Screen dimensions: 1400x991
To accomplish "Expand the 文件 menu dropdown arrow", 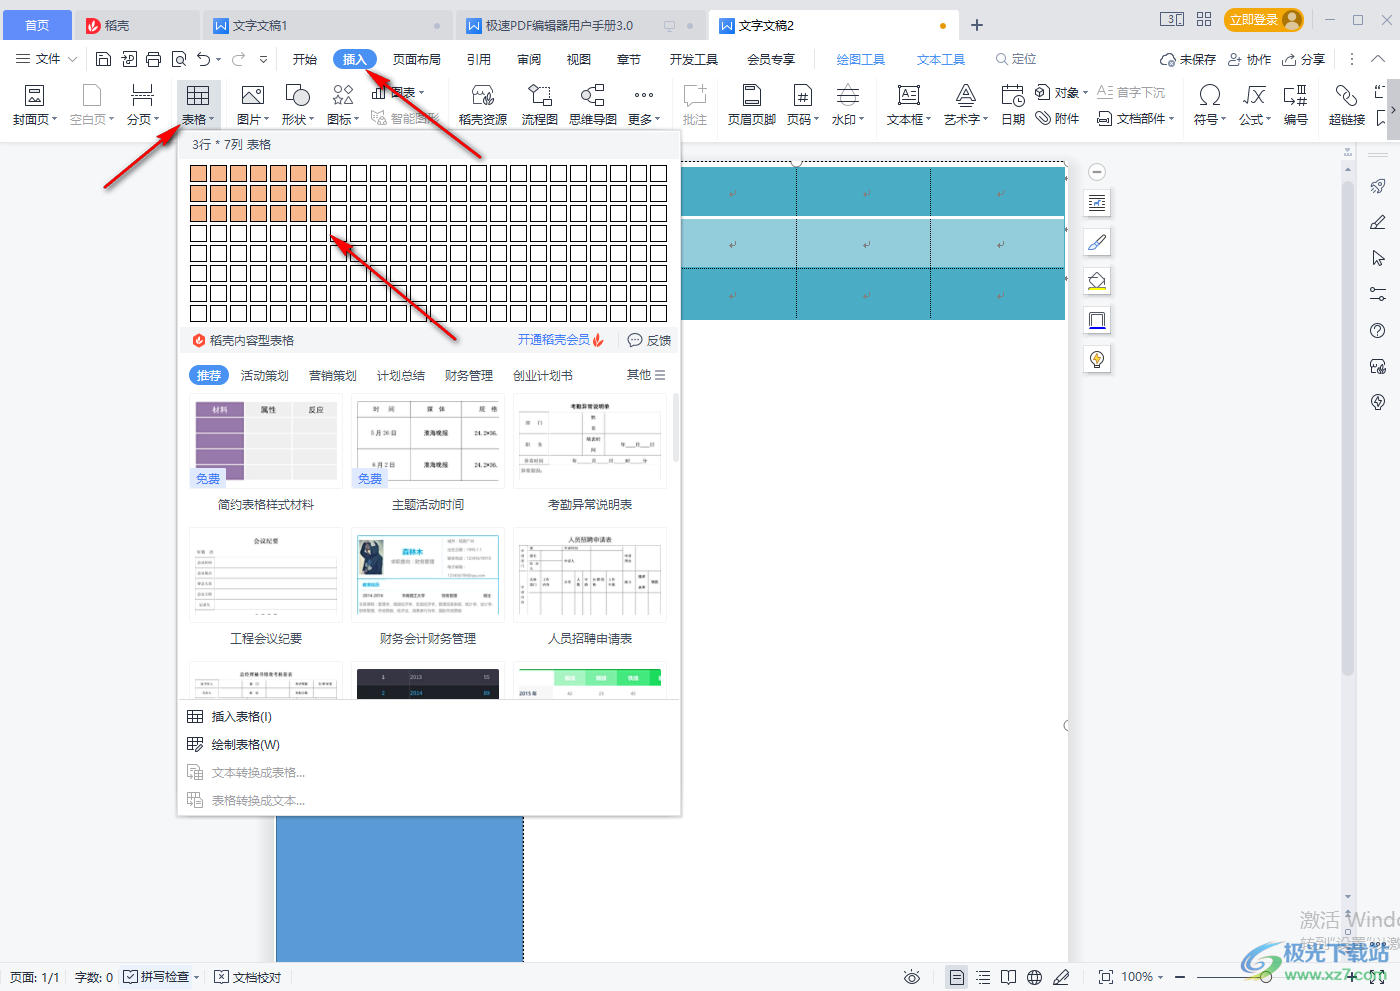I will pyautogui.click(x=73, y=59).
